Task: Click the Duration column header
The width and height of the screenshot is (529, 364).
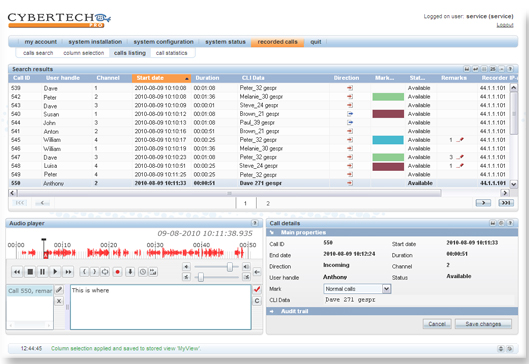Action: click(x=207, y=78)
